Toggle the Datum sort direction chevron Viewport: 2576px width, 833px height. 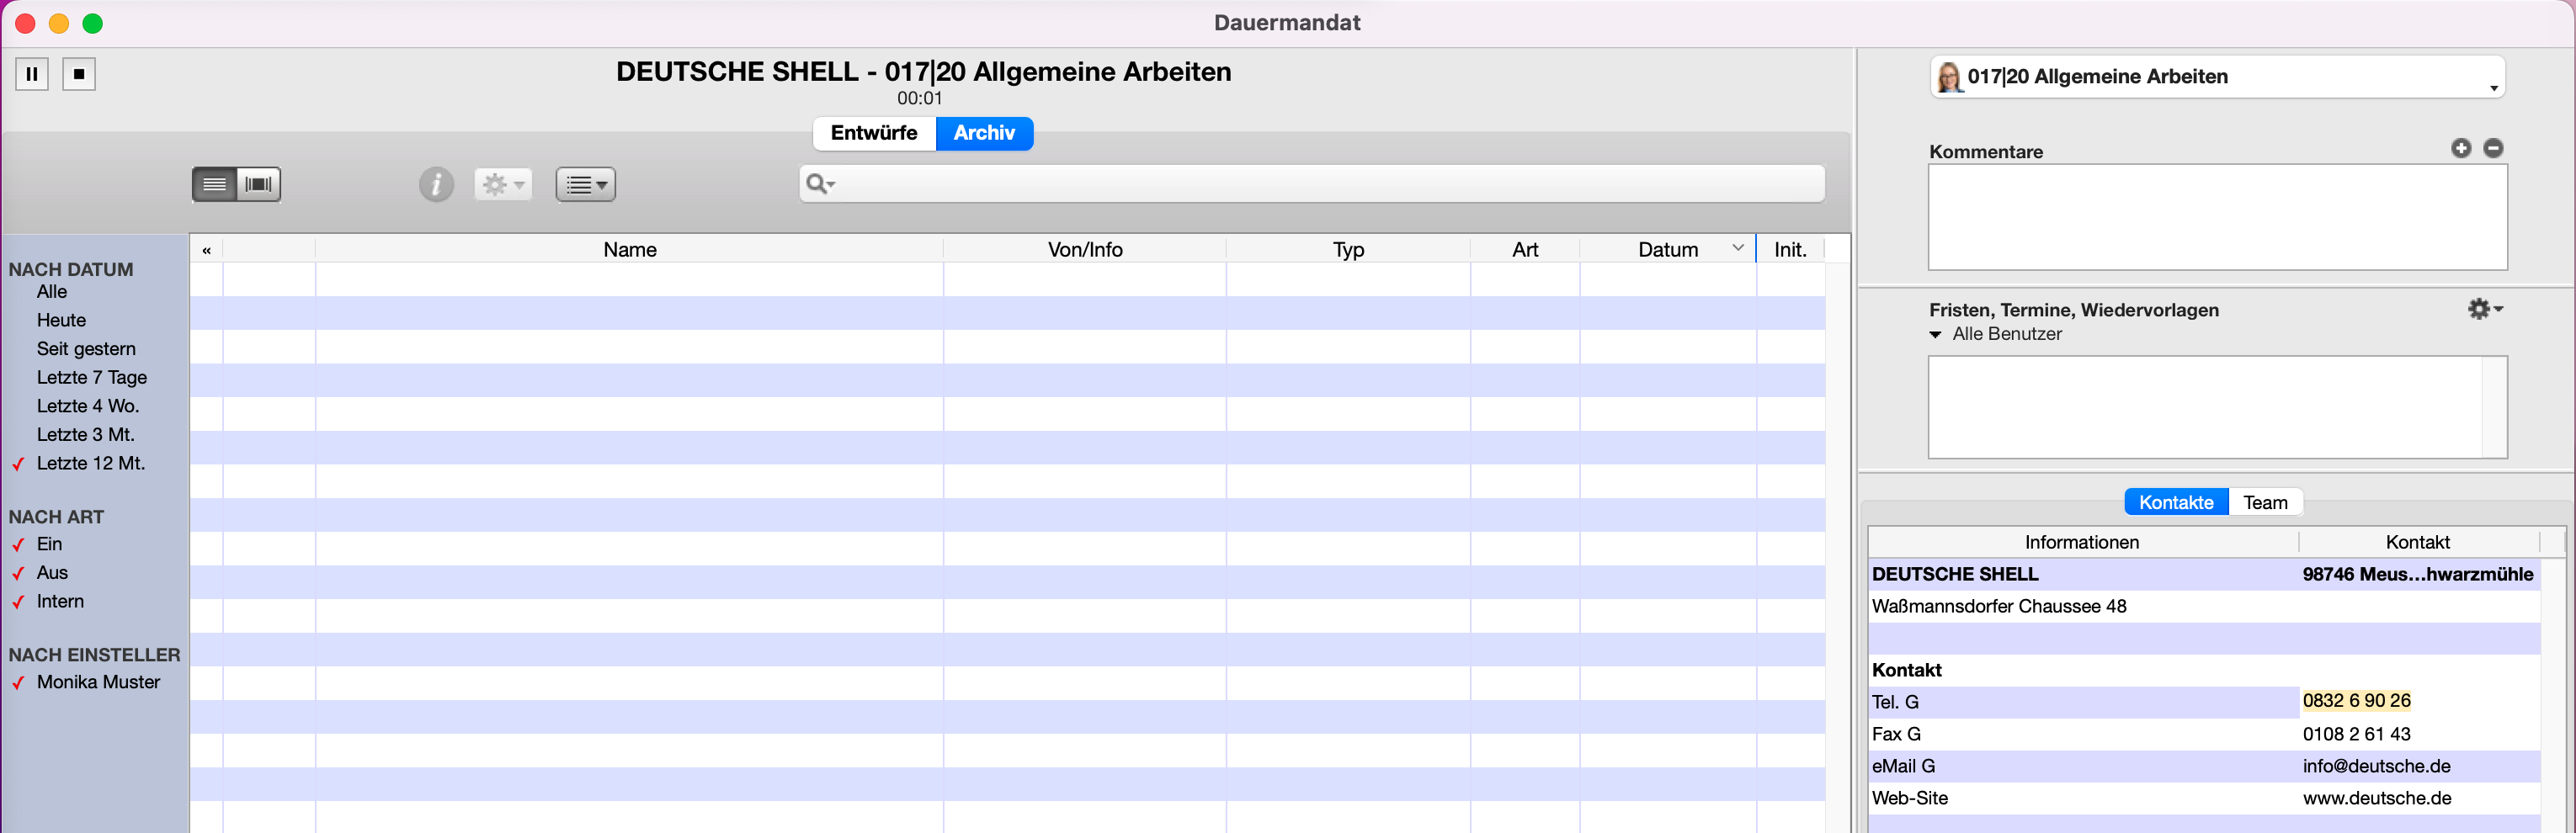pyautogui.click(x=1738, y=249)
